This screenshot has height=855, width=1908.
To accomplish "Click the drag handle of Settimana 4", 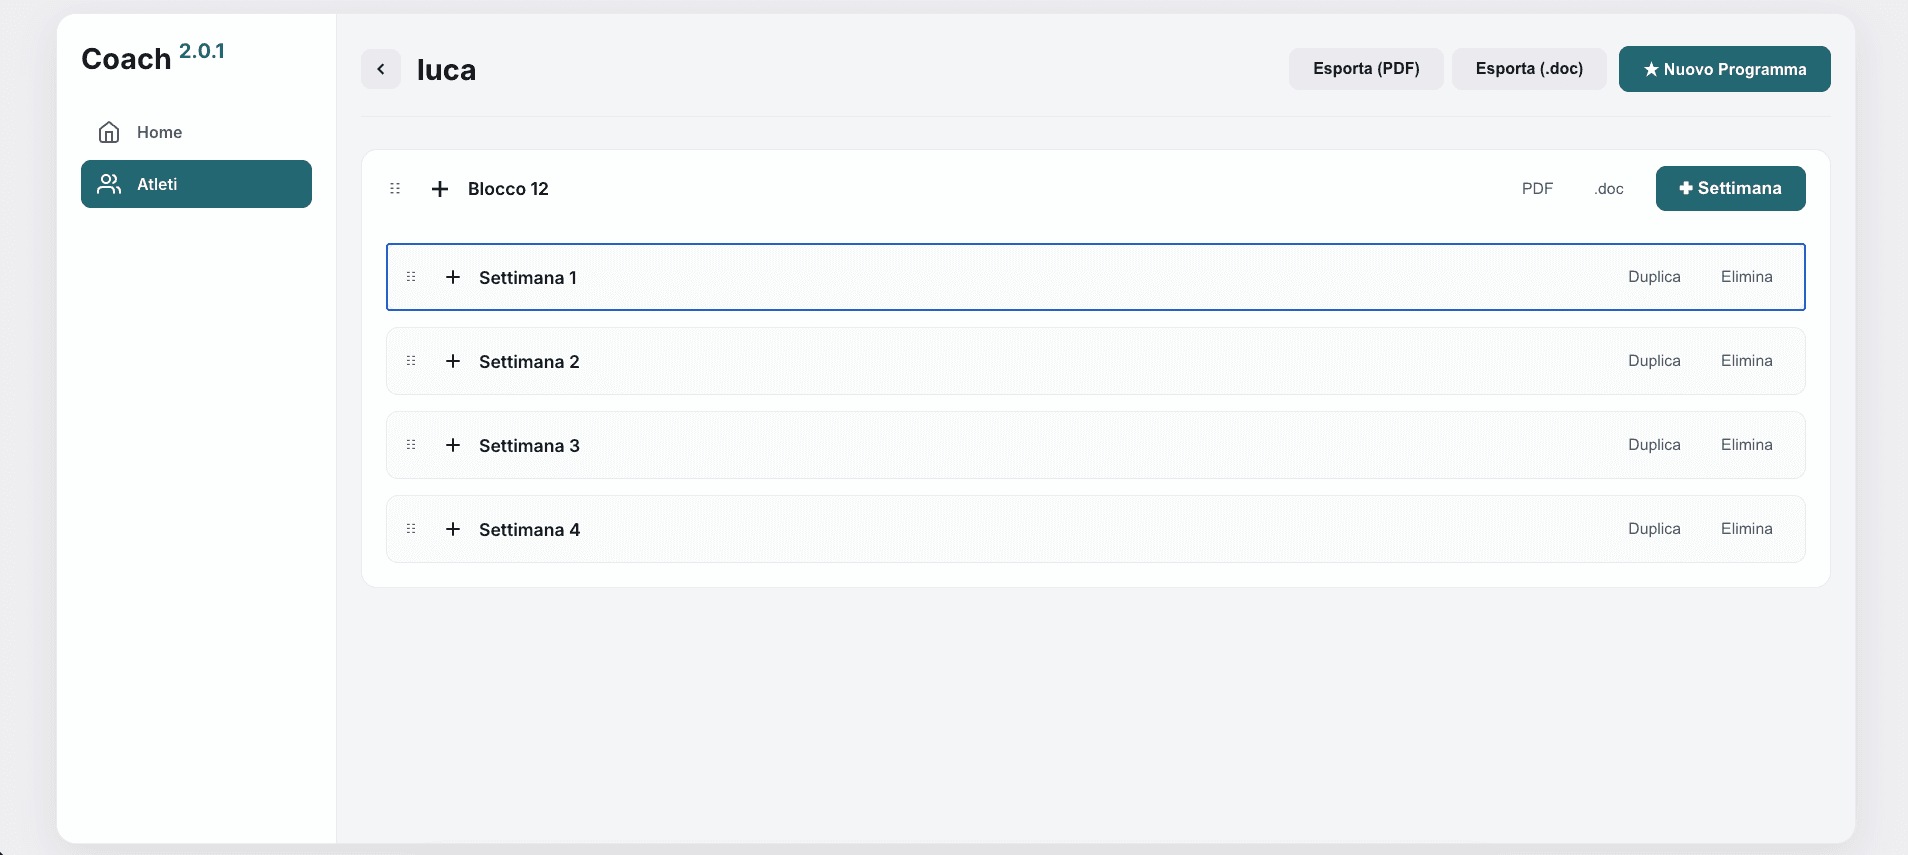I will 411,529.
